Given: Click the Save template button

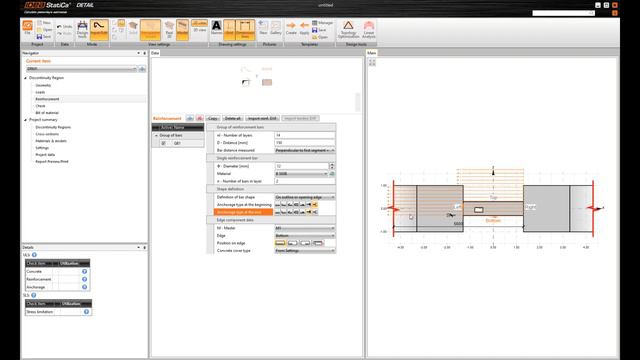Looking at the screenshot, I should pos(320,30).
